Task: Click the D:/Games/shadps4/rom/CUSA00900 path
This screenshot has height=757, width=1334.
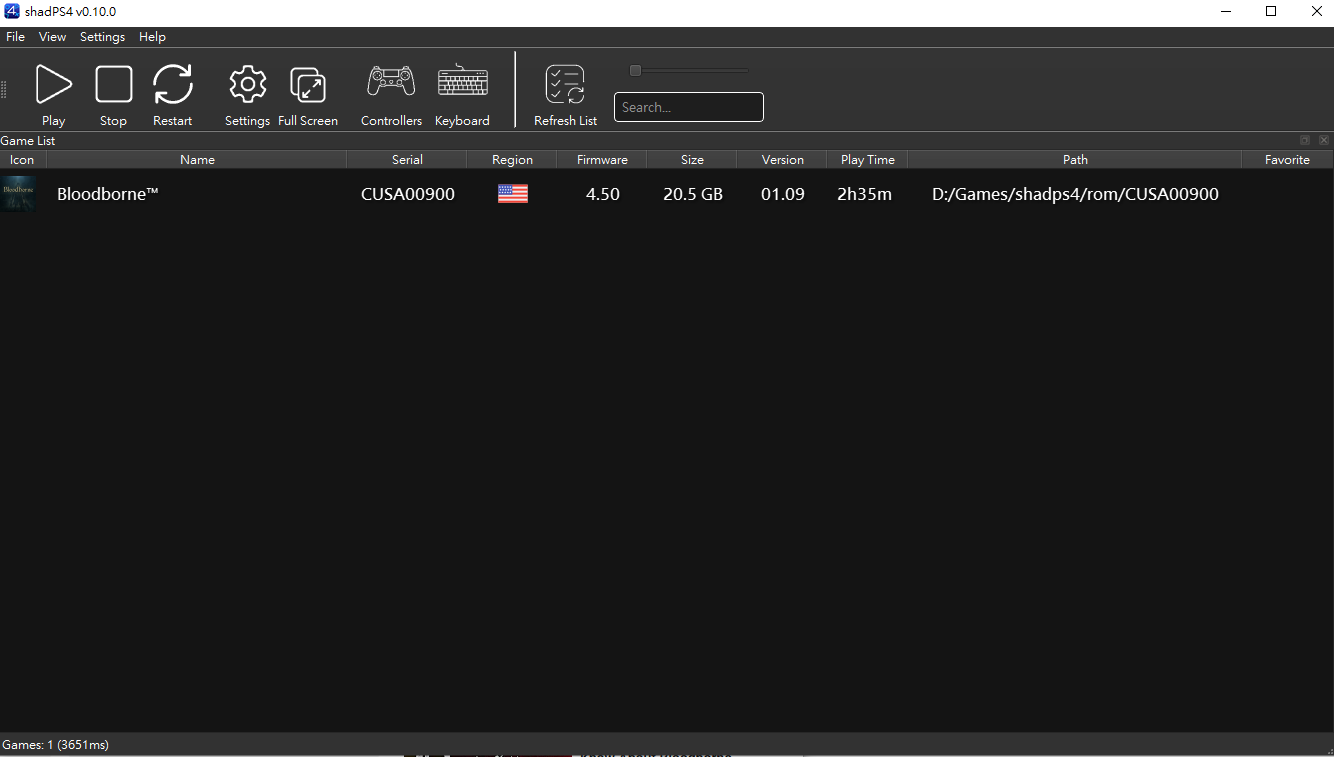Action: coord(1075,194)
